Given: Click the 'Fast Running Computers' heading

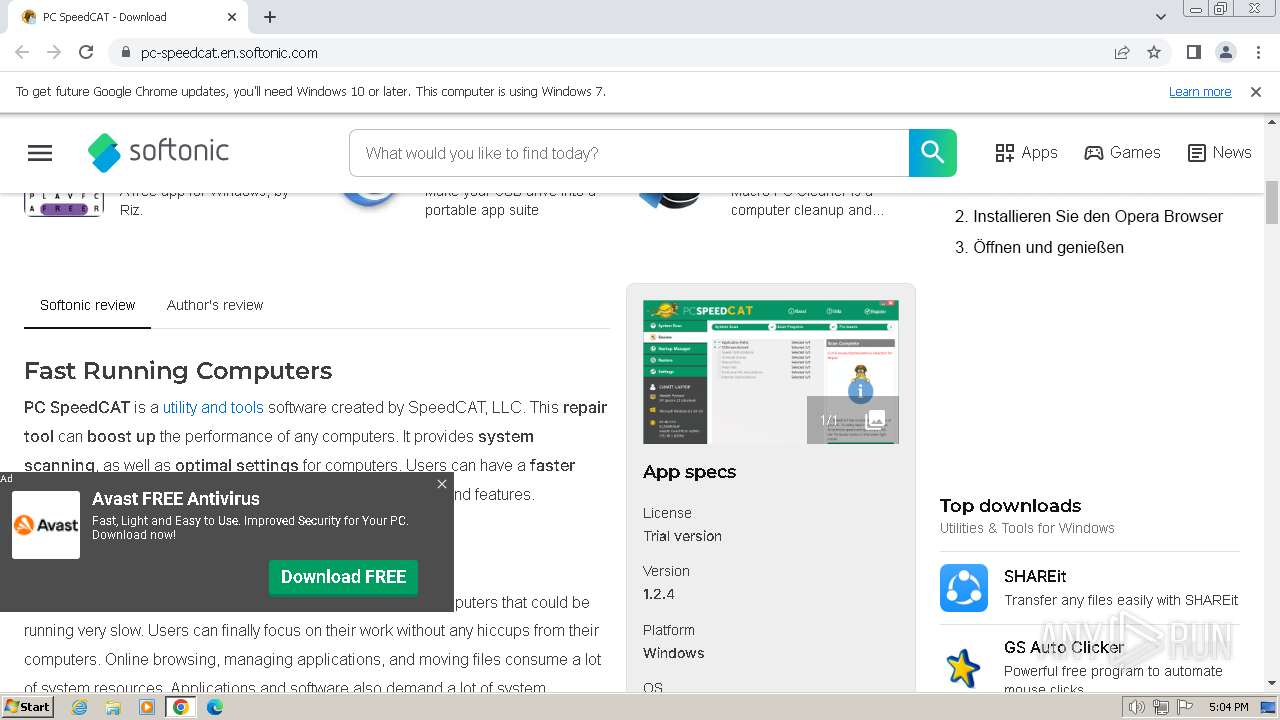Looking at the screenshot, I should [x=178, y=371].
